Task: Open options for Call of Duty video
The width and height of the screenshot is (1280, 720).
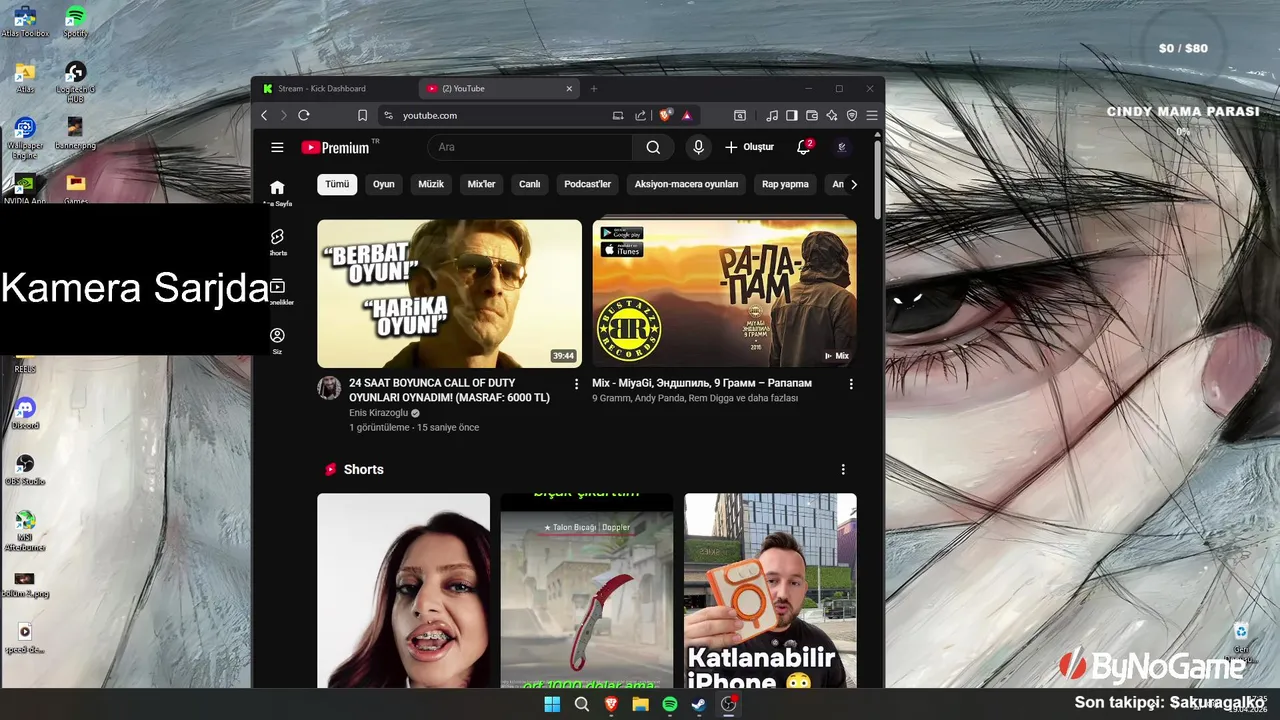Action: pos(576,384)
